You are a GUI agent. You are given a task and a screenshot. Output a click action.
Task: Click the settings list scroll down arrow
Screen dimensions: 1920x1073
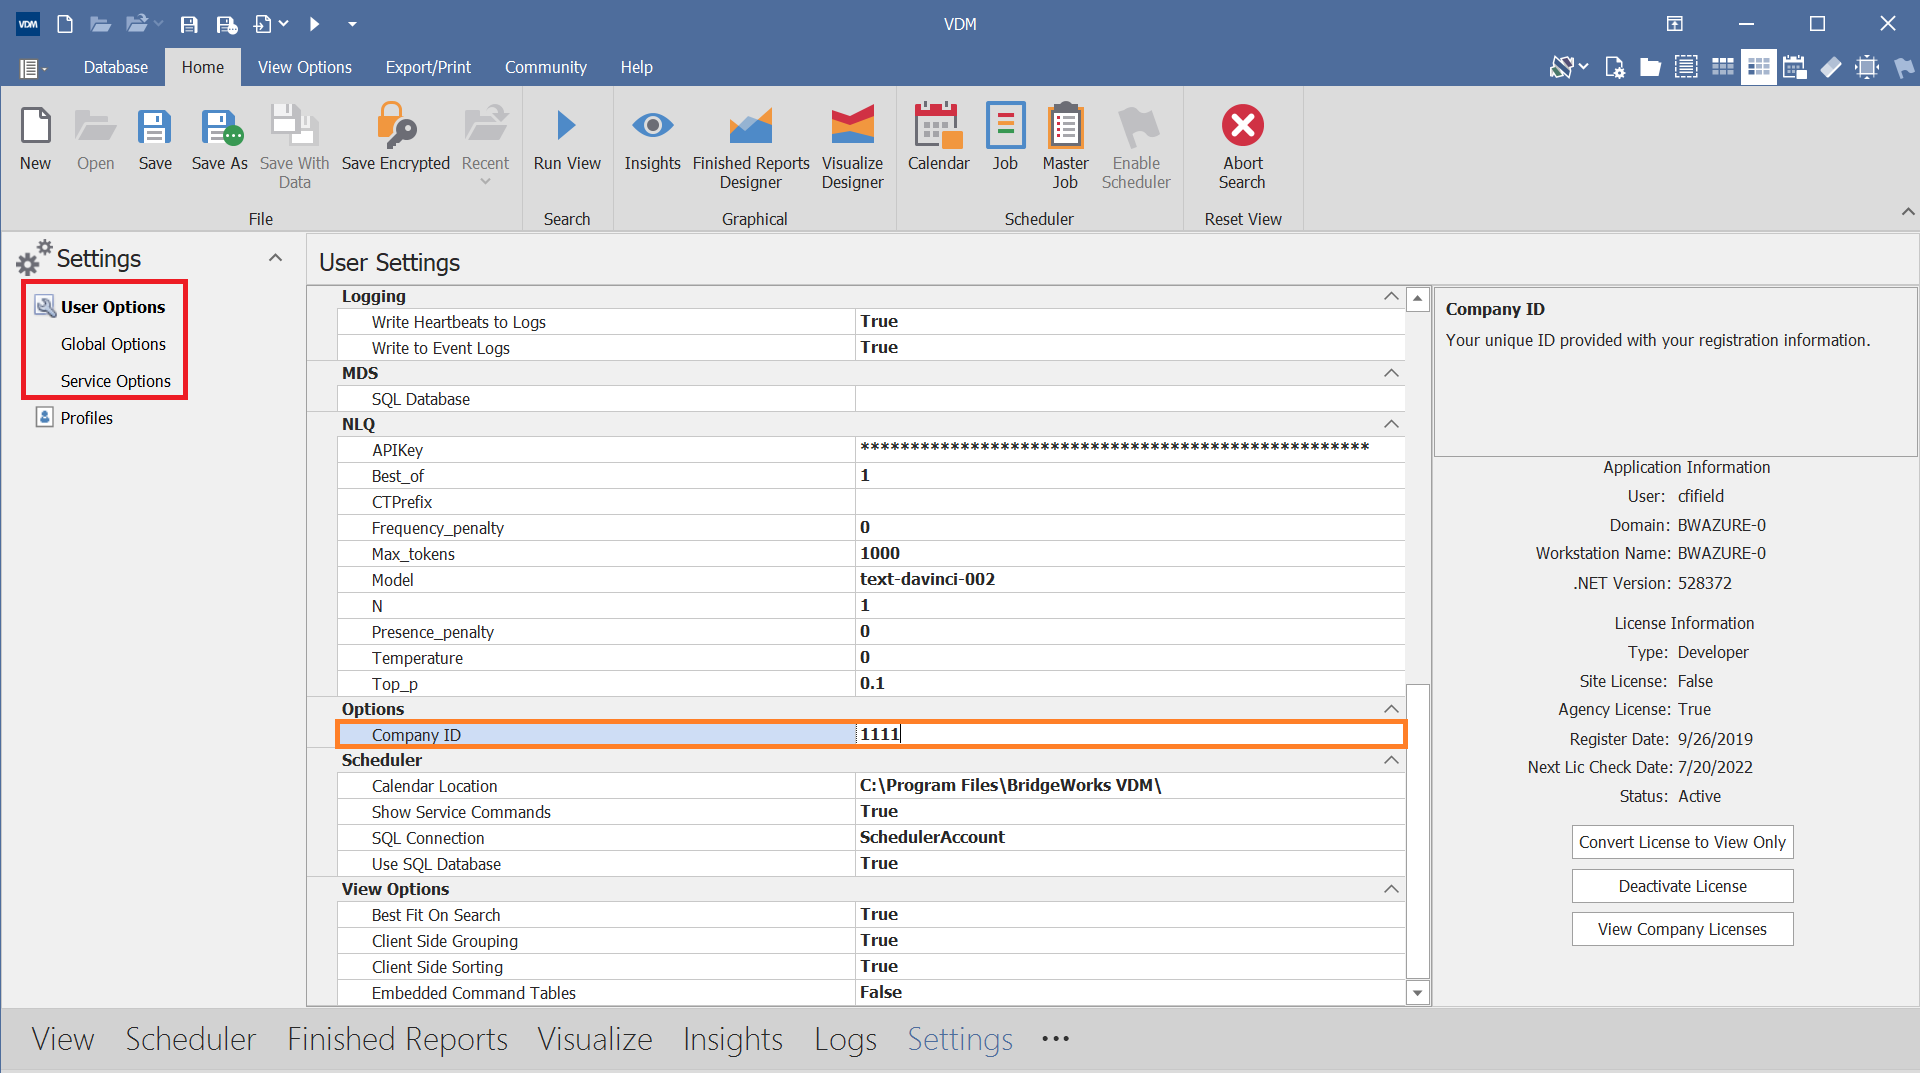click(x=1417, y=993)
